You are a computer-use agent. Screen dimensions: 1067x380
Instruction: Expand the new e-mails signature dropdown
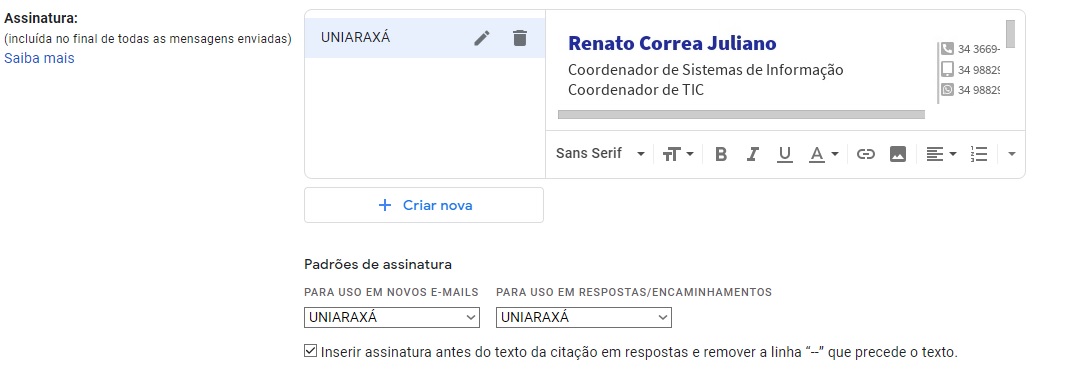[x=392, y=317]
